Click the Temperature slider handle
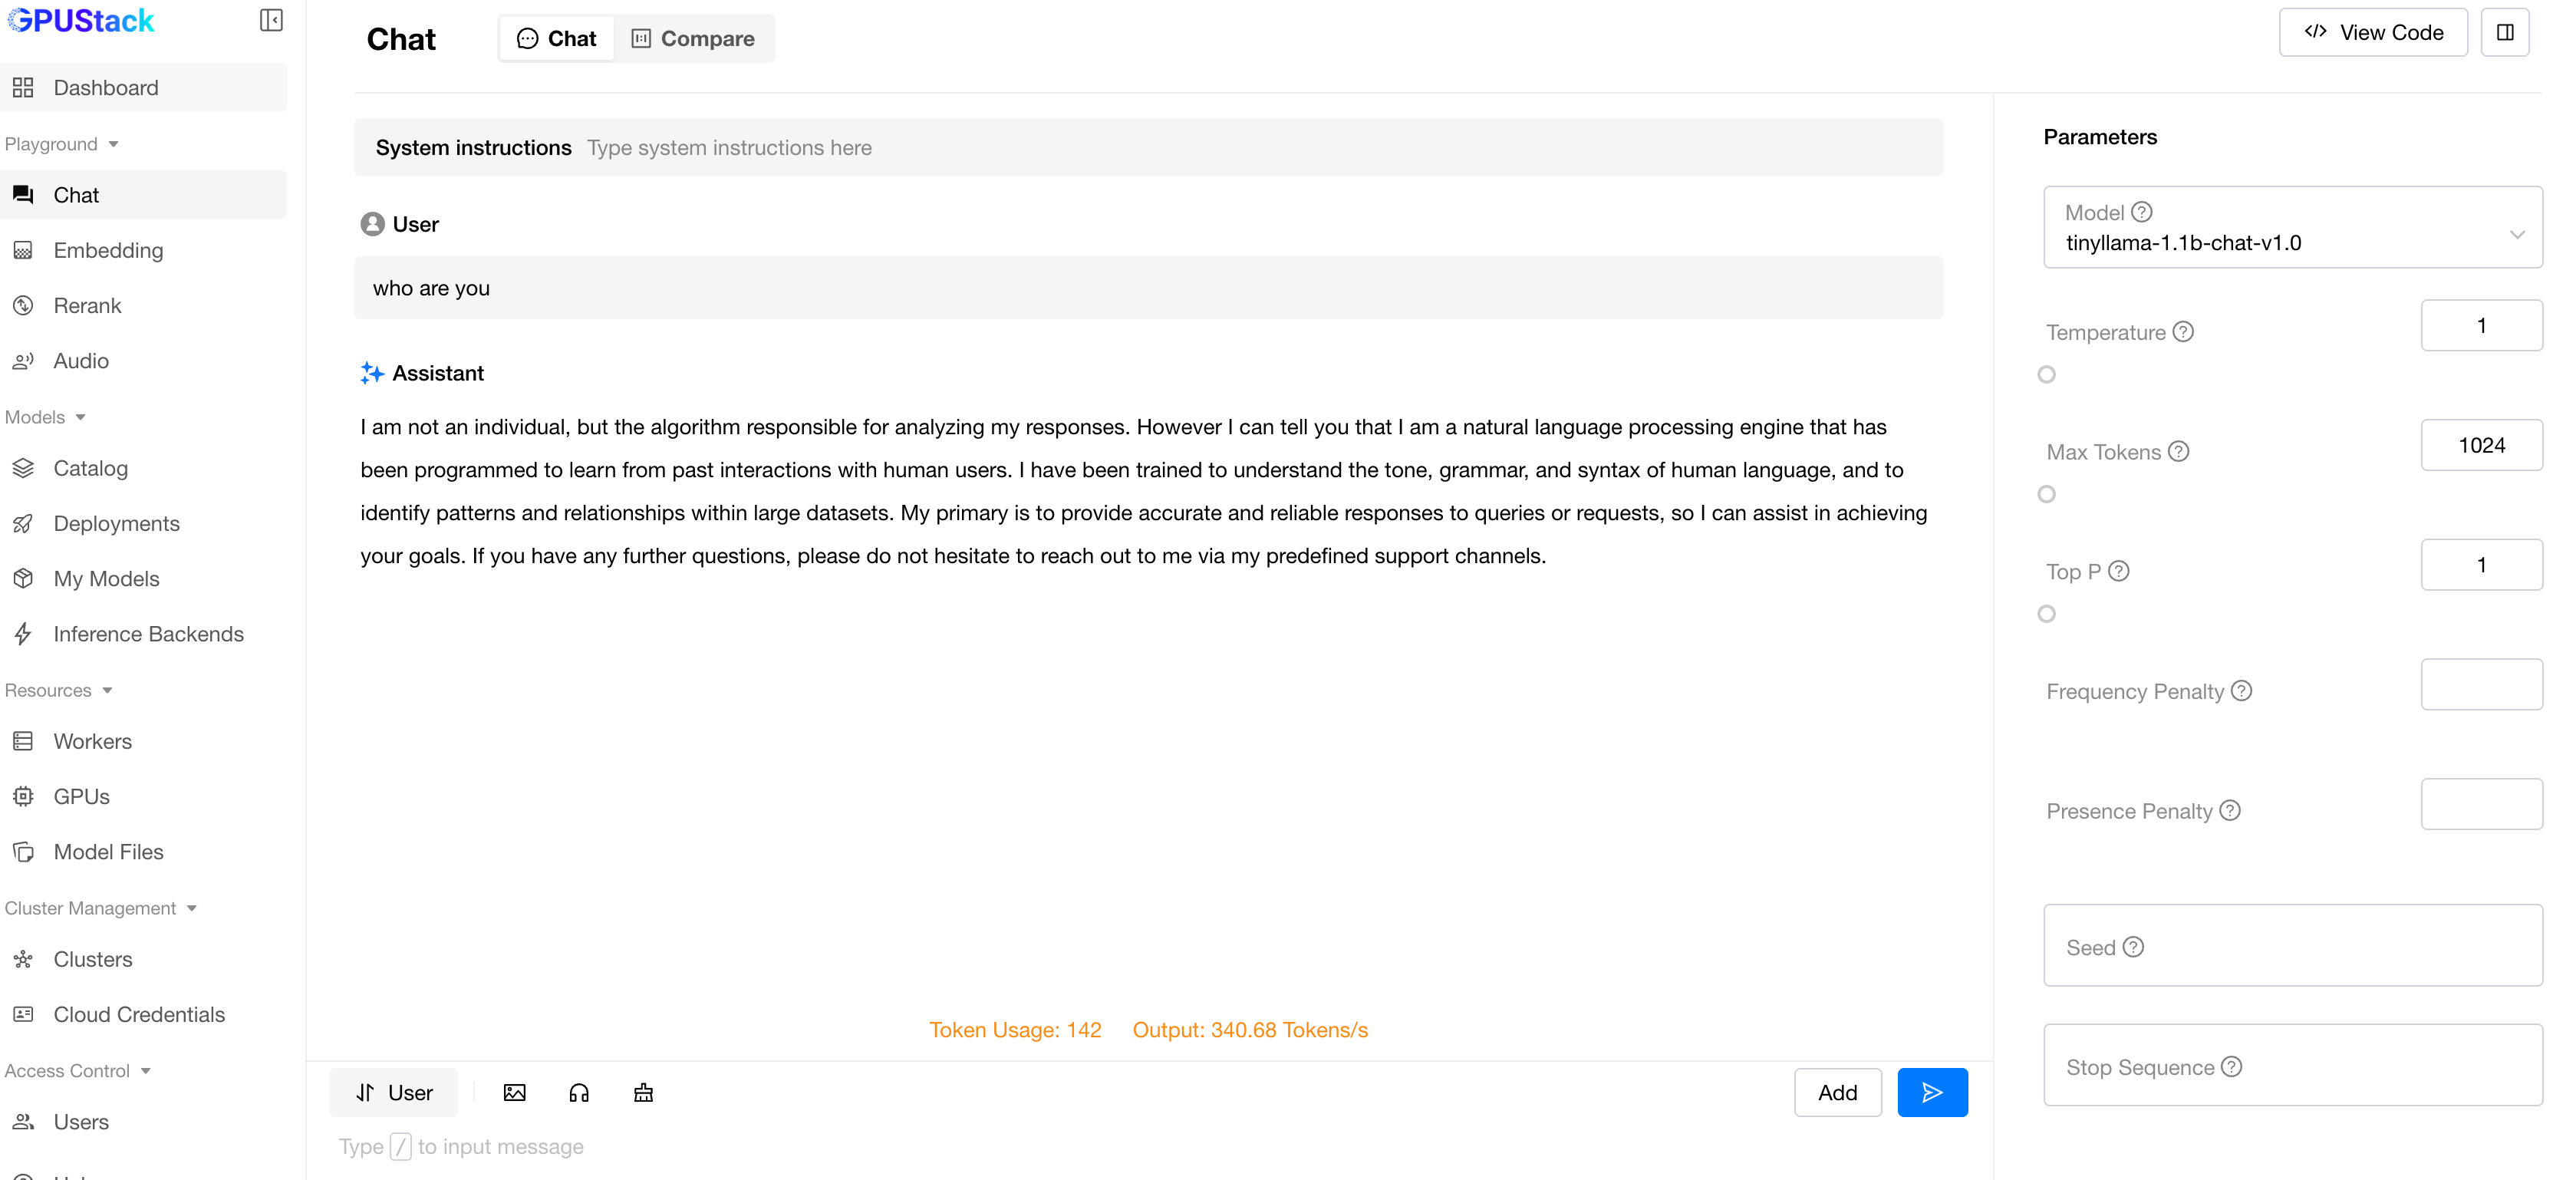Viewport: 2576px width, 1180px height. tap(2047, 374)
